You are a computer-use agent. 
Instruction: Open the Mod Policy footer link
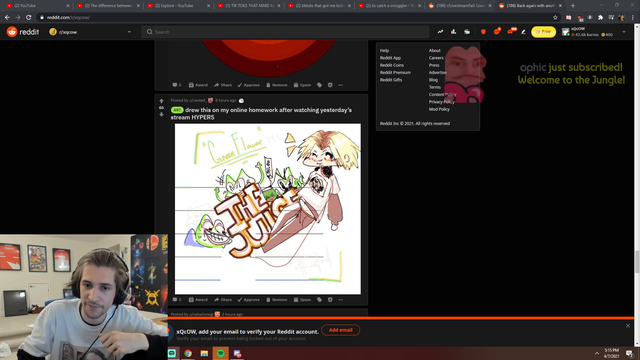[439, 109]
